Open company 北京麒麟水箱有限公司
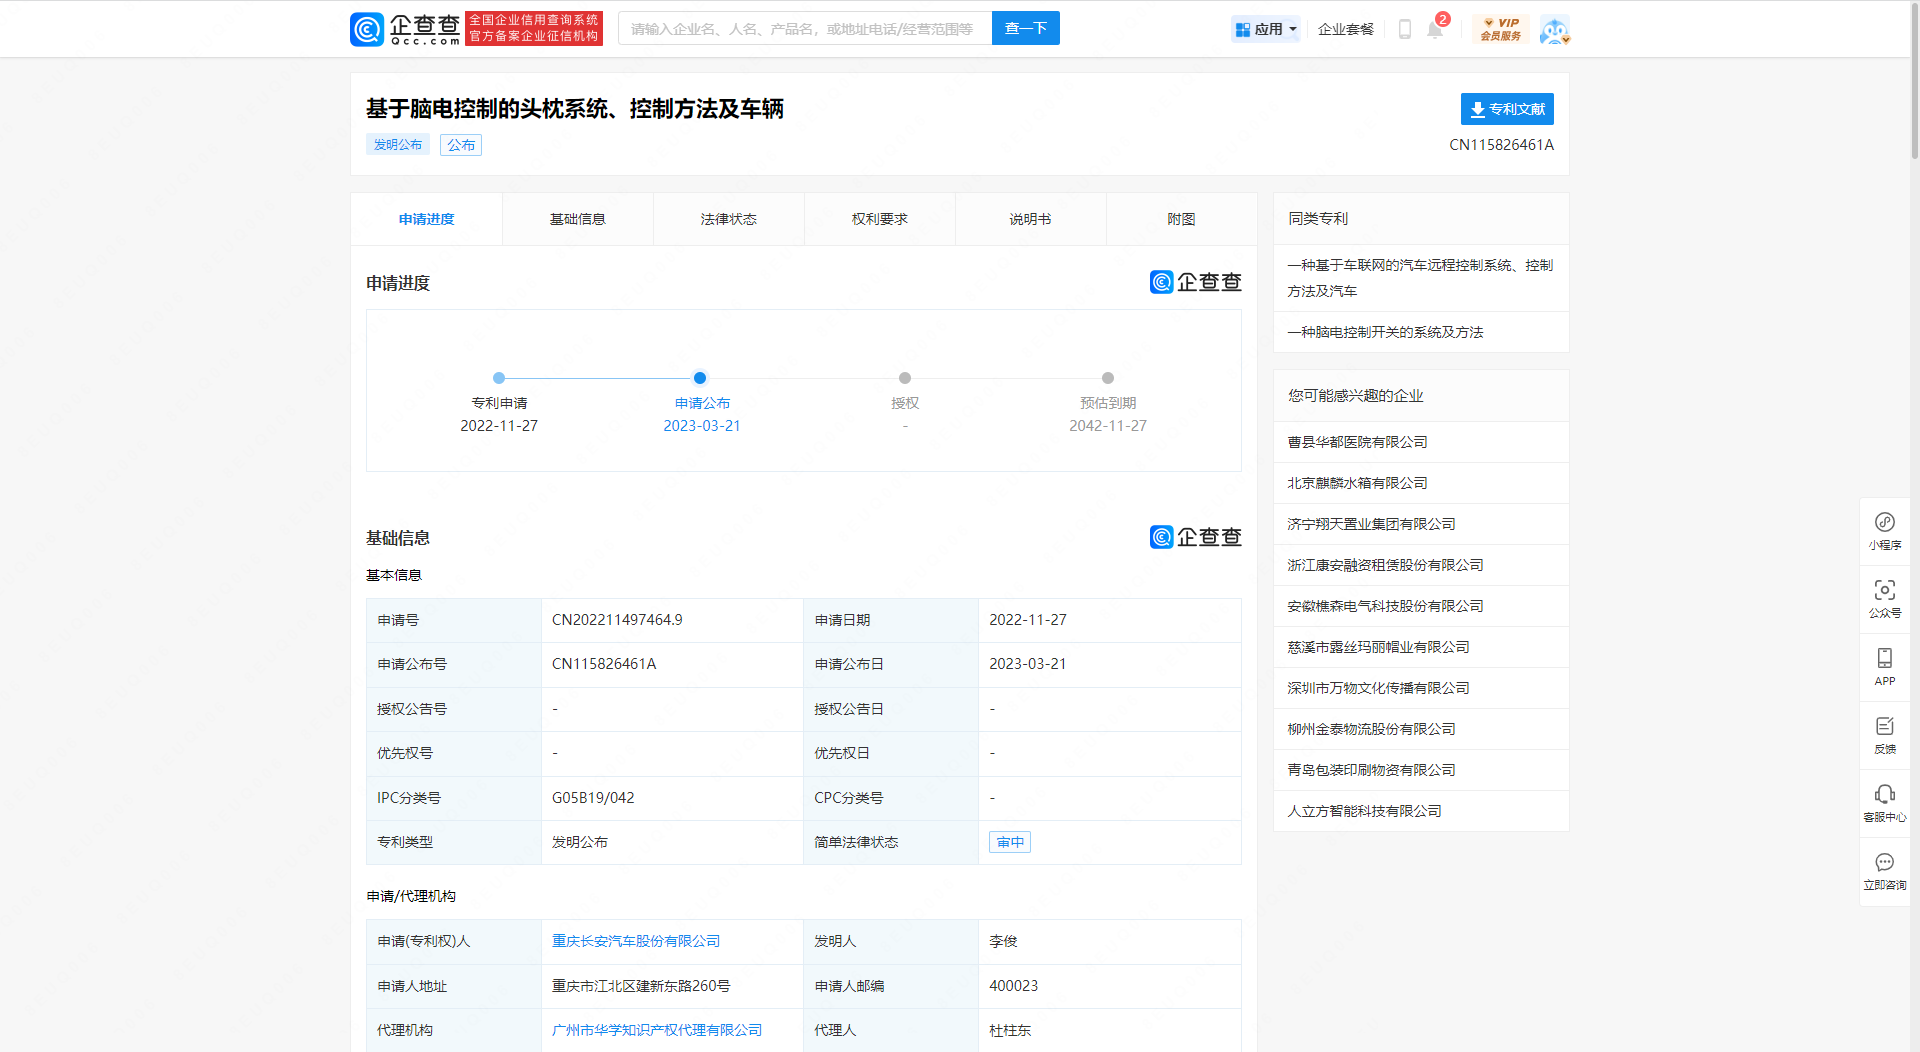Image resolution: width=1920 pixels, height=1052 pixels. [1357, 483]
